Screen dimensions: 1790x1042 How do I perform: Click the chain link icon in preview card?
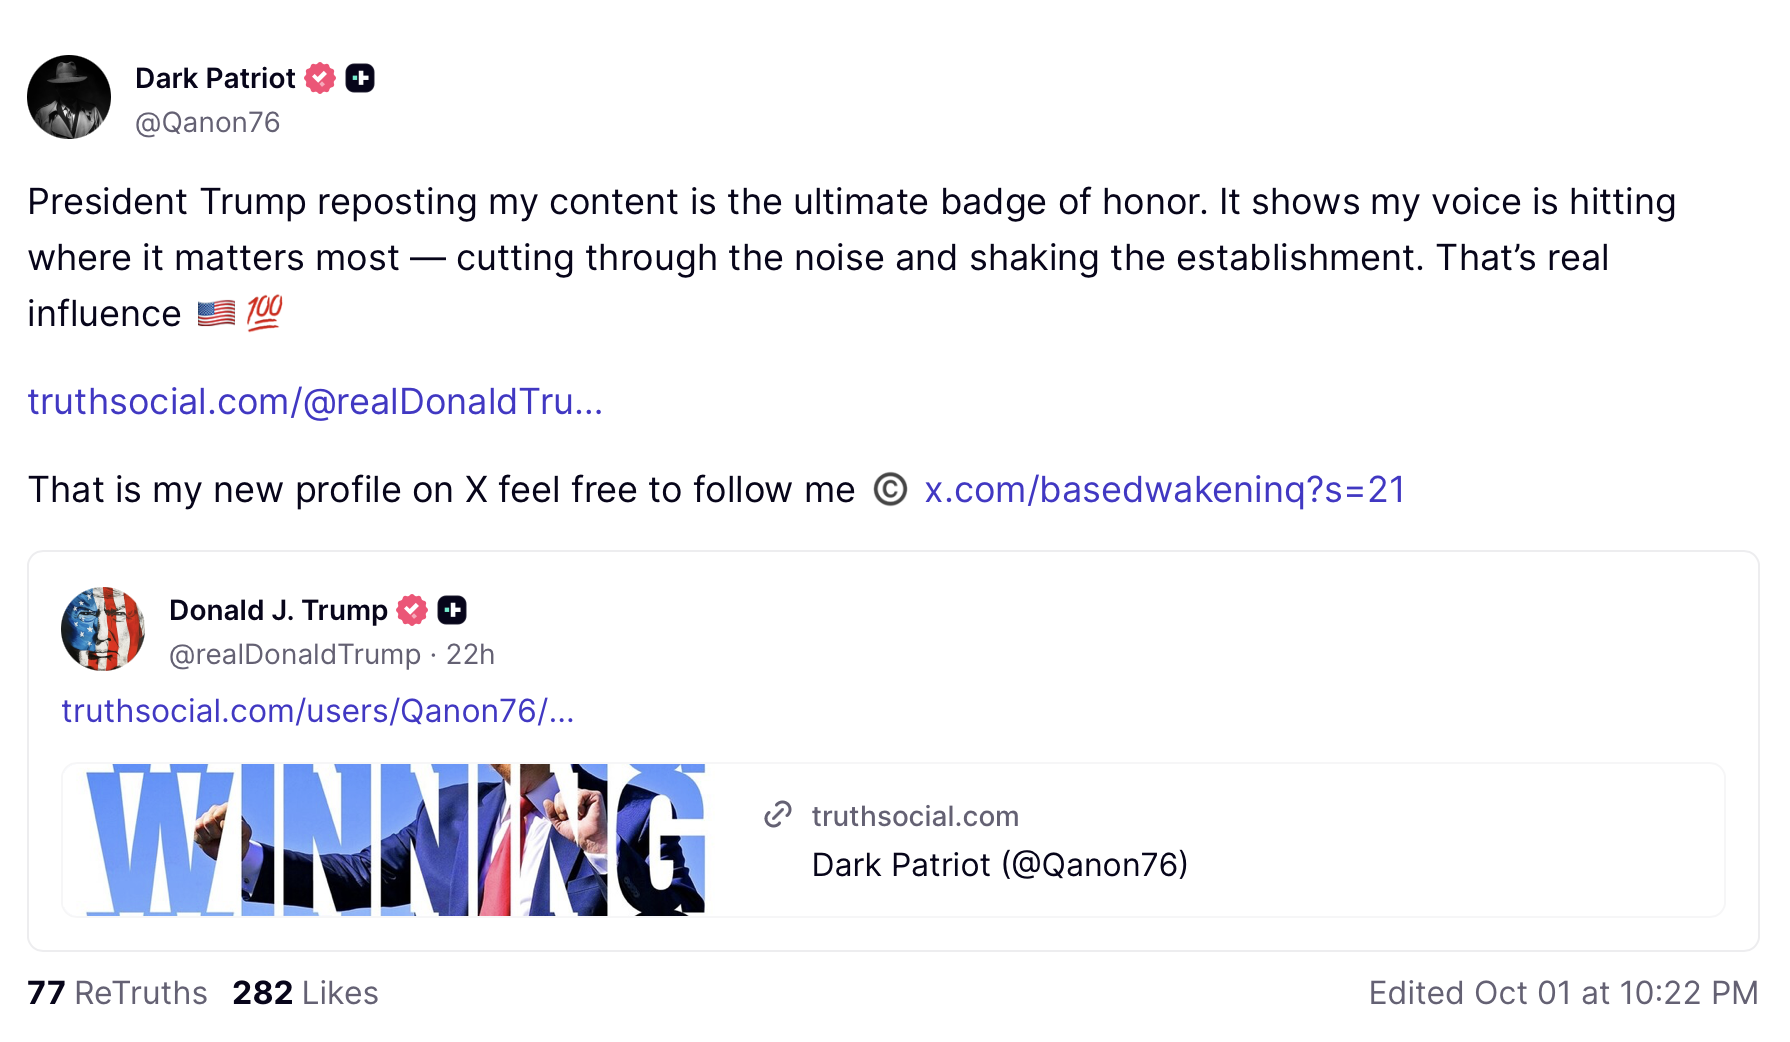pyautogui.click(x=778, y=815)
